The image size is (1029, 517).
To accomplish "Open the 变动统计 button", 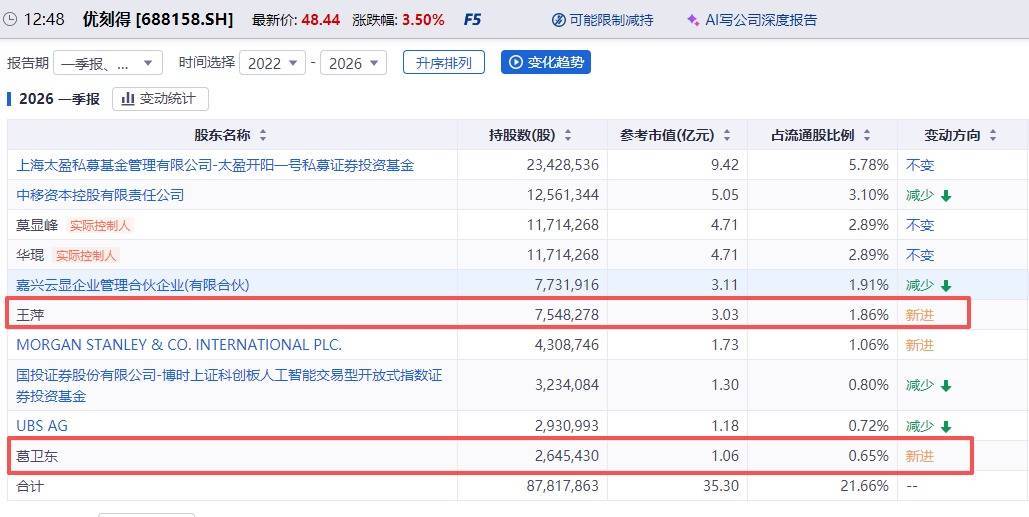I will 160,98.
